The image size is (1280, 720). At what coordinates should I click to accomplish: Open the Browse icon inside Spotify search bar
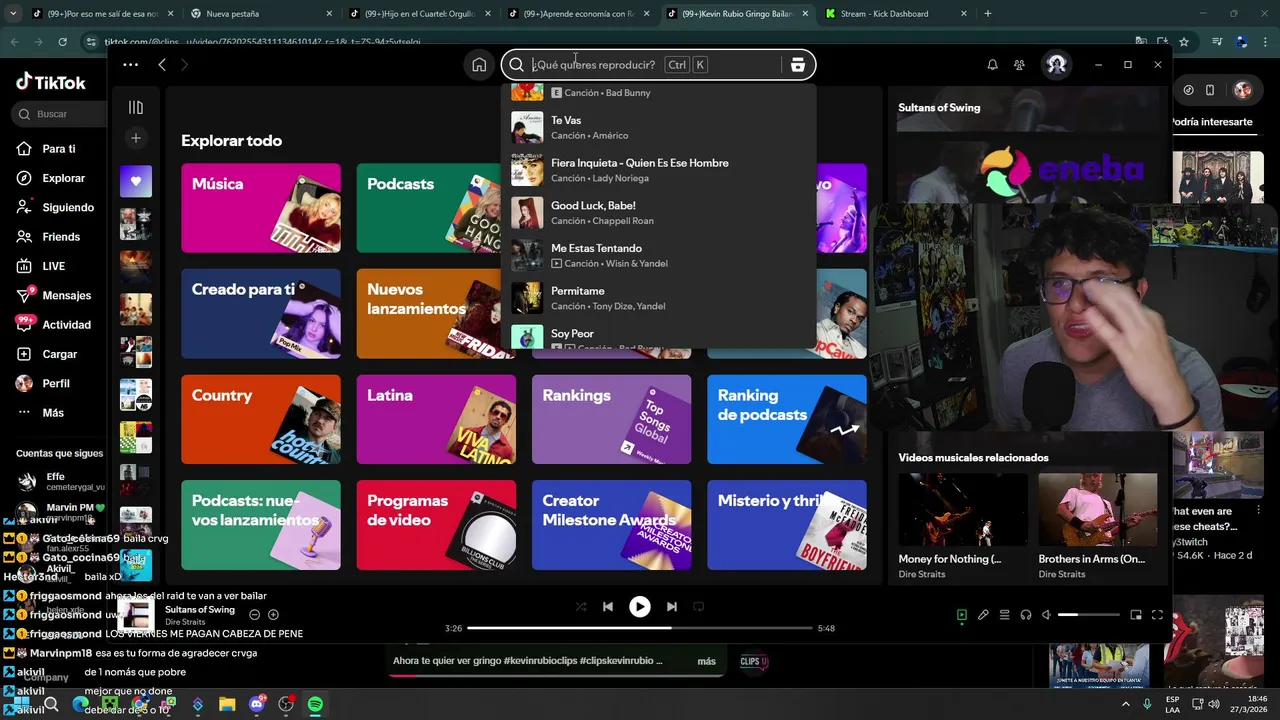(797, 65)
